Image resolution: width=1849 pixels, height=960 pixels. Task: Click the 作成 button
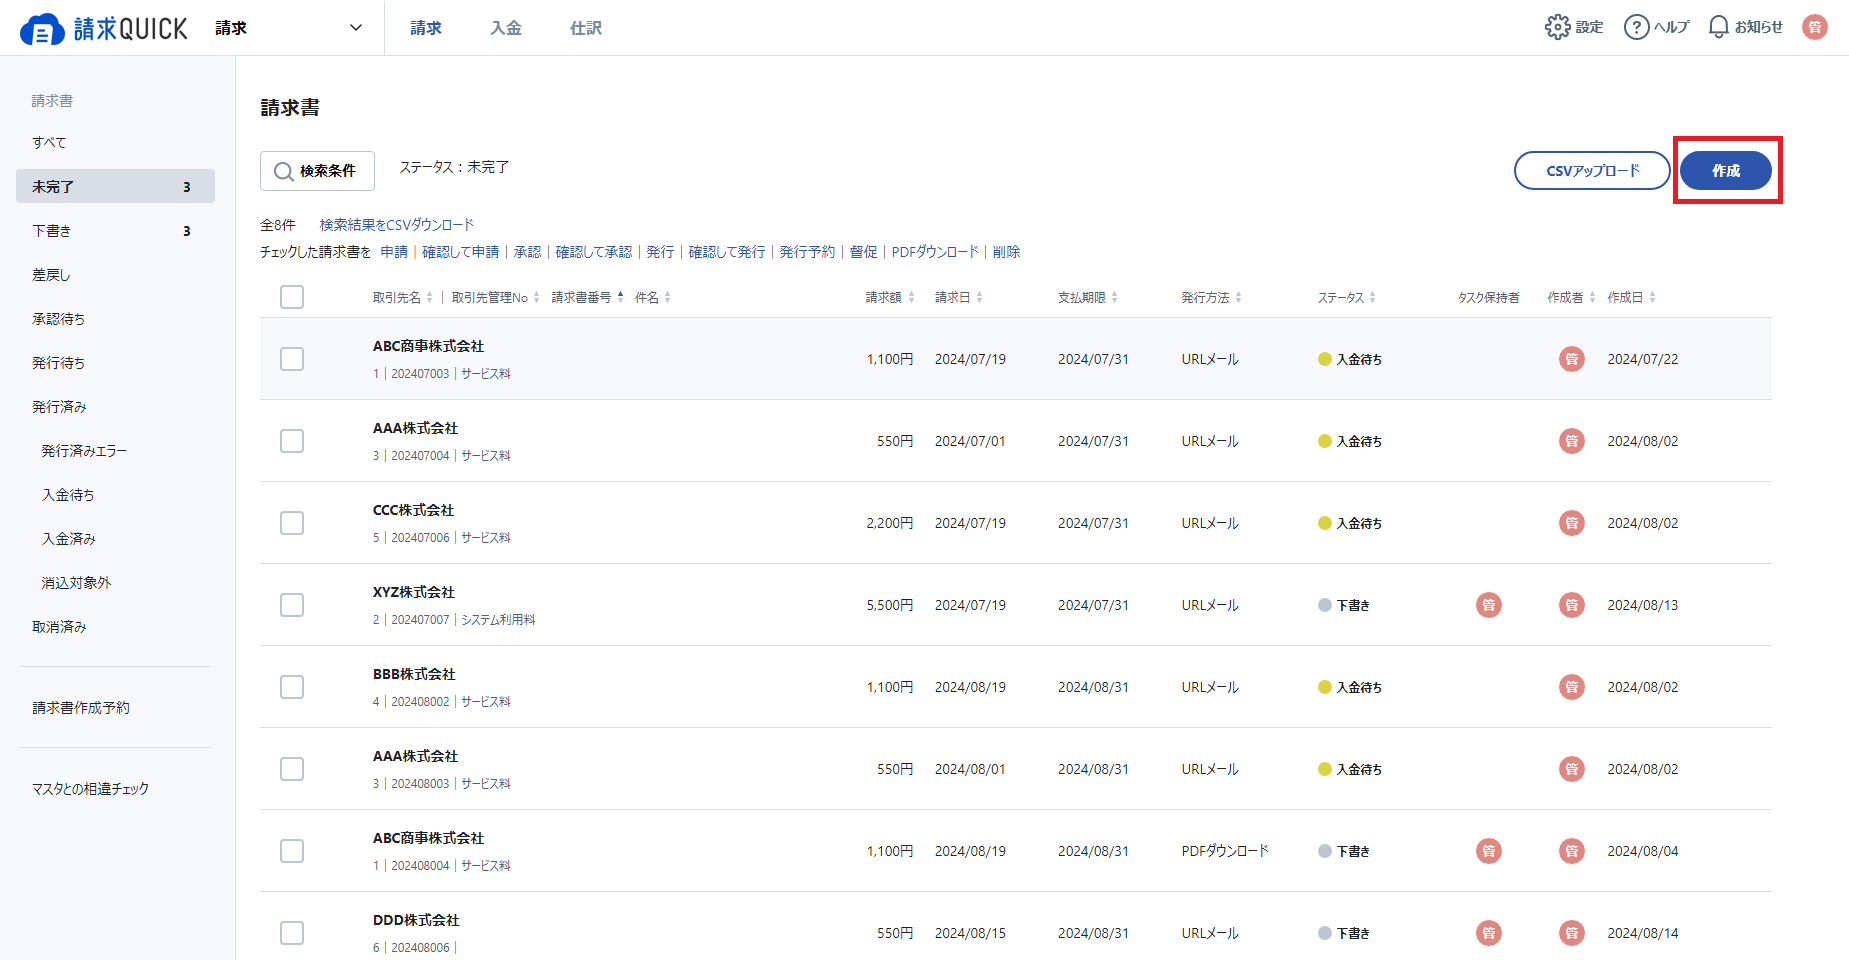[1725, 171]
